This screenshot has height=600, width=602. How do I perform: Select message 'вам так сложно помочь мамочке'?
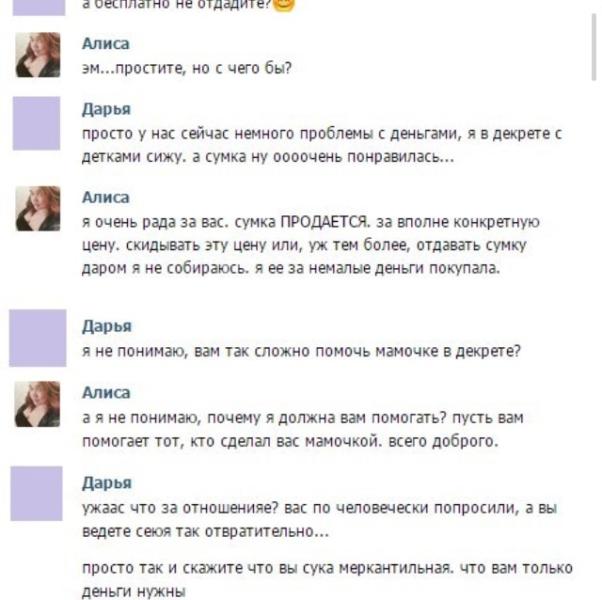tap(301, 351)
